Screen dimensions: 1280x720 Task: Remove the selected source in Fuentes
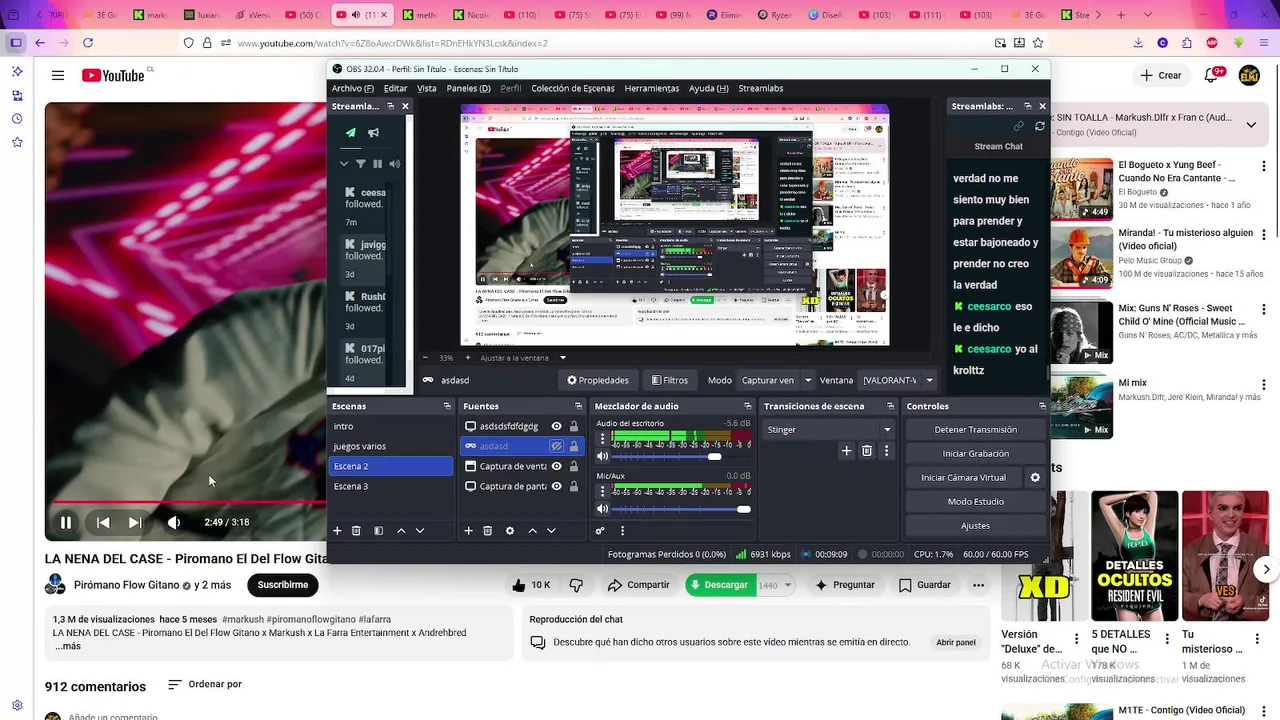(487, 531)
